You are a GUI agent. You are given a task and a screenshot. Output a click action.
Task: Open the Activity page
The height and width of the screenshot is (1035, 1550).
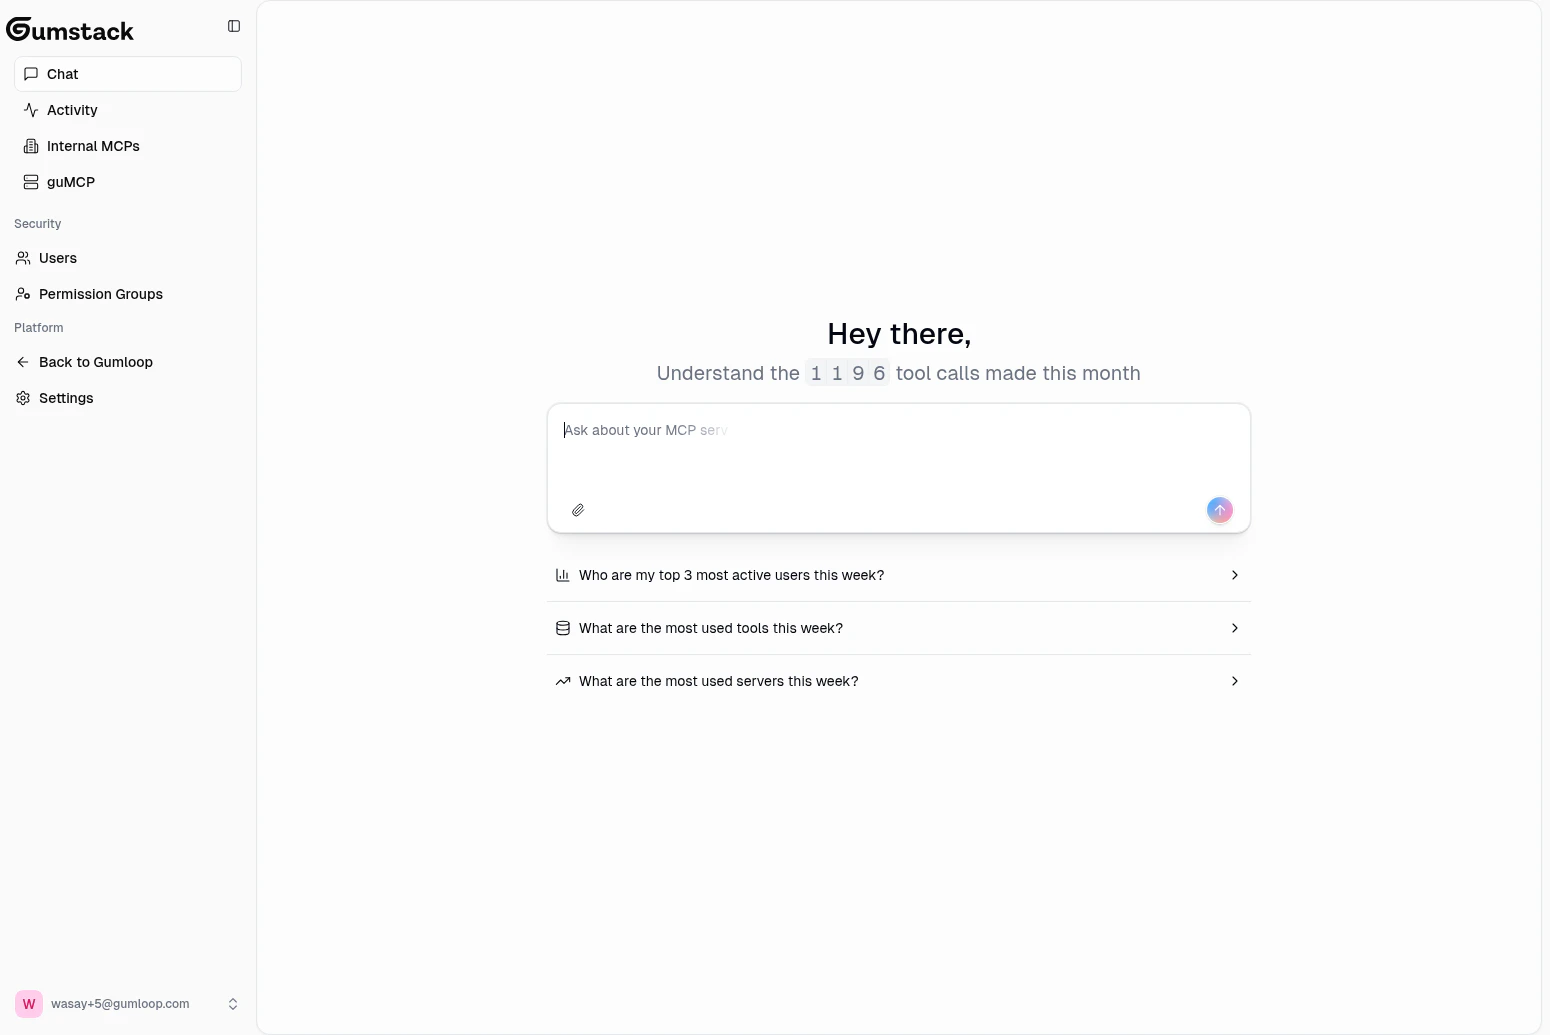(x=70, y=110)
